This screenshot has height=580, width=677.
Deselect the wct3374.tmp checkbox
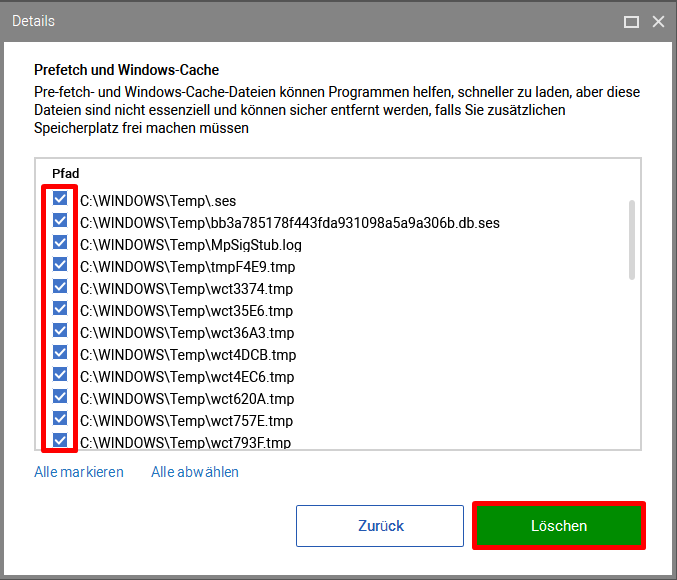tap(60, 286)
